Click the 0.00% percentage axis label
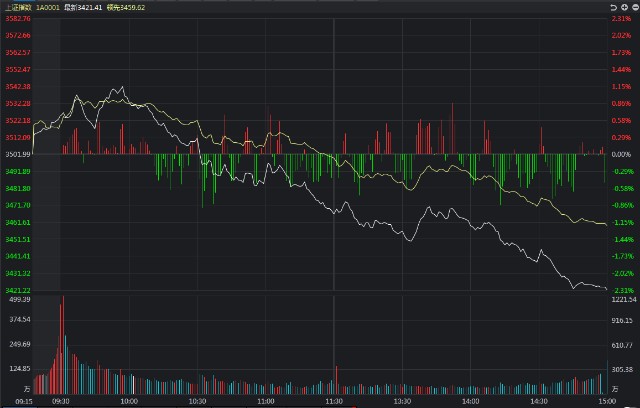This screenshot has width=640, height=408. pyautogui.click(x=622, y=154)
